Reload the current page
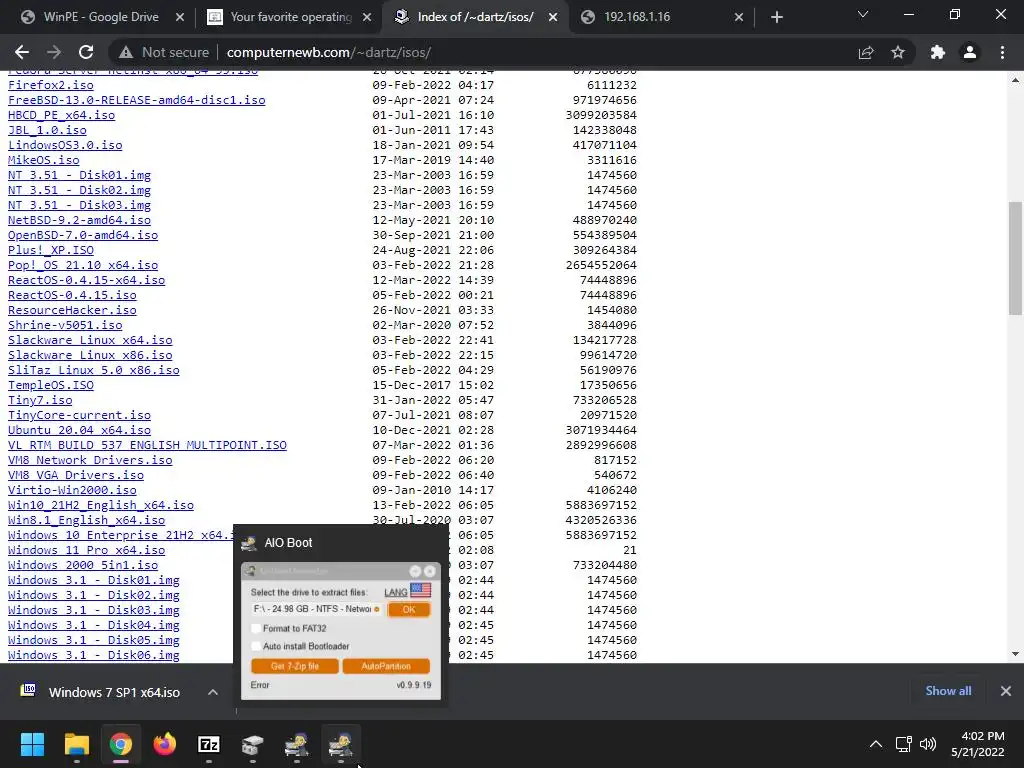Screen dimensions: 1024x768 86,52
